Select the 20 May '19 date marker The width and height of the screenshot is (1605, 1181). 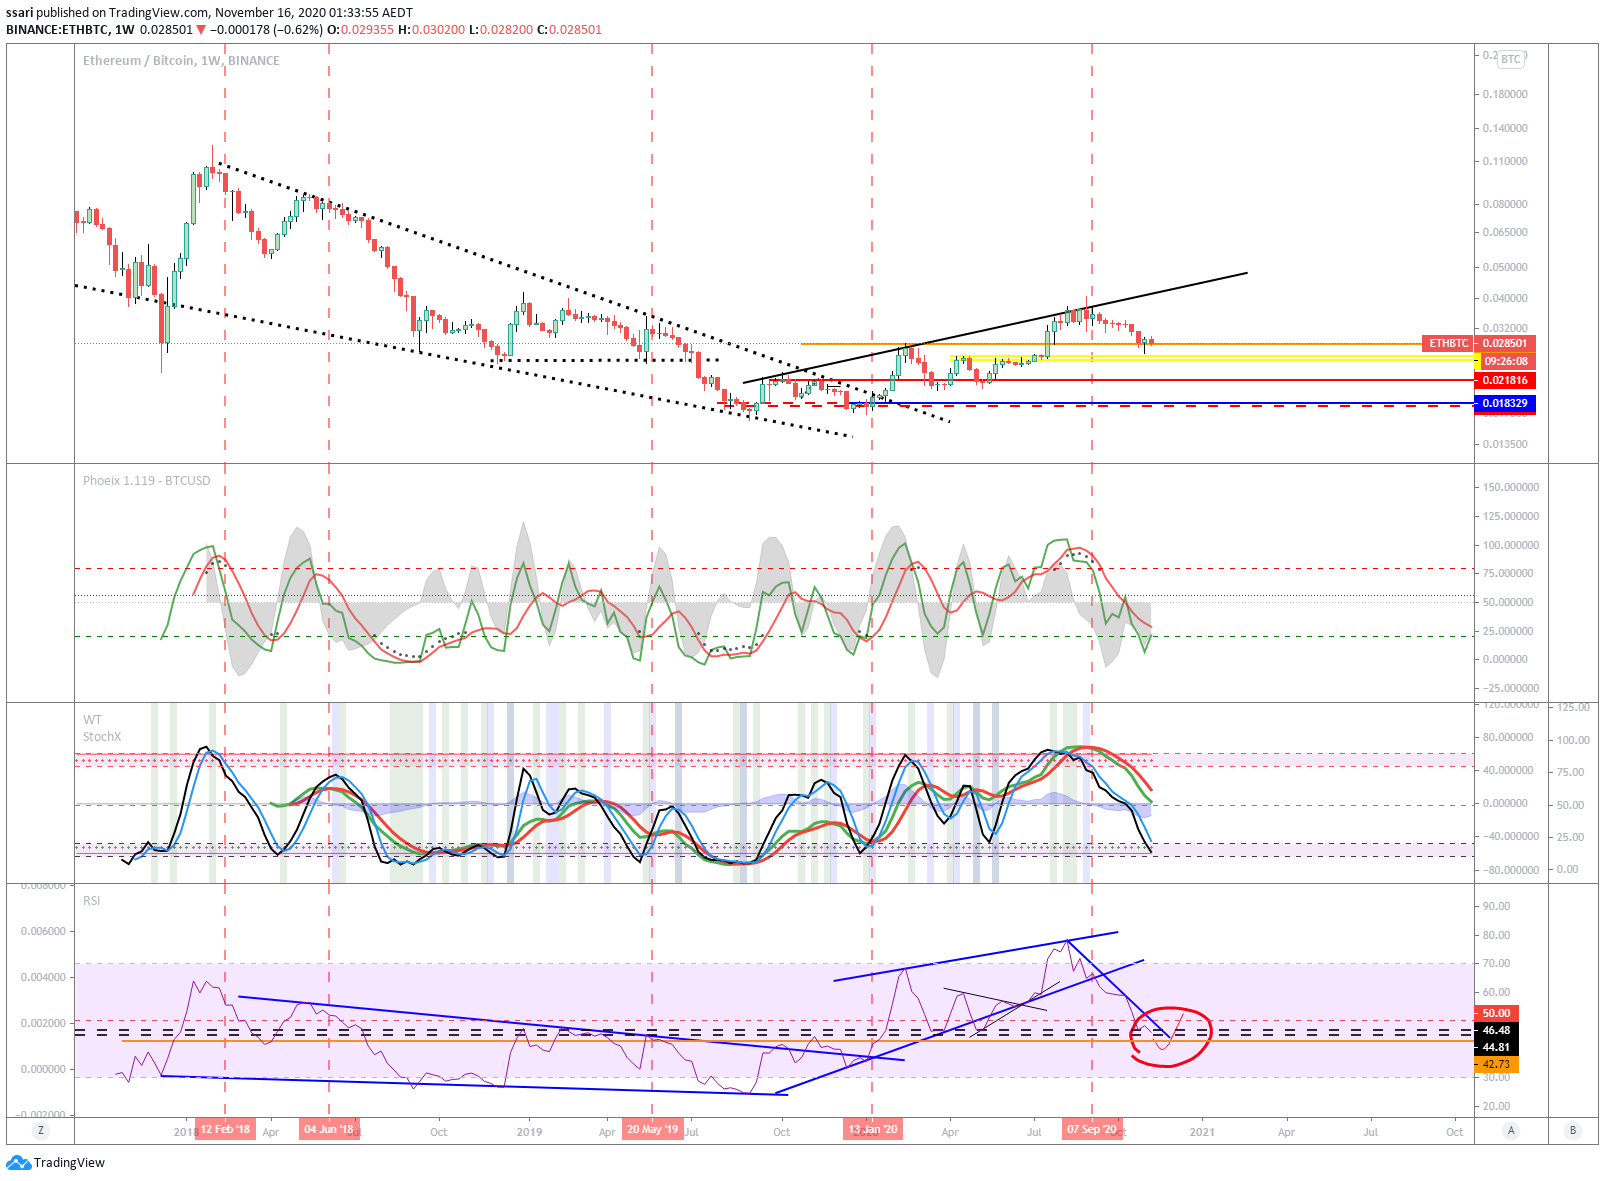coord(652,1129)
